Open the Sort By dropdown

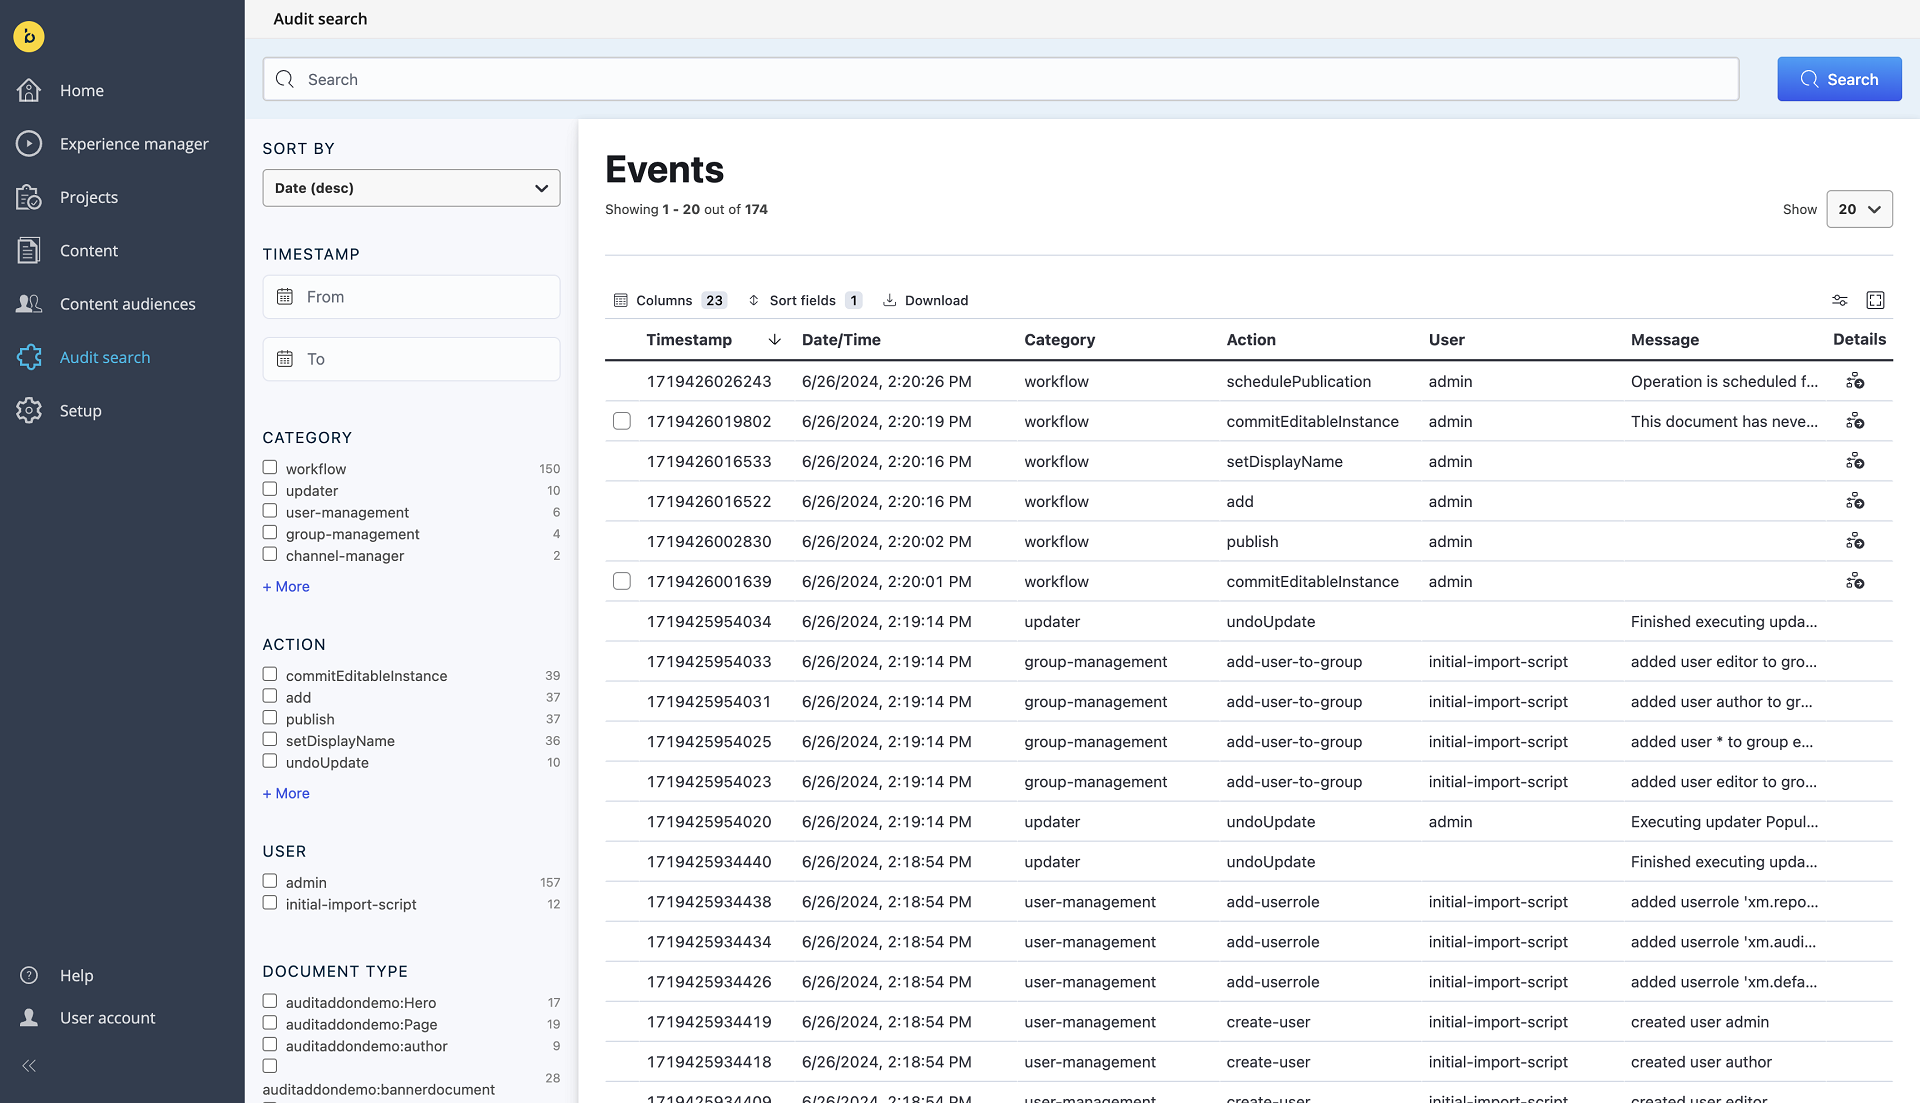click(x=410, y=187)
